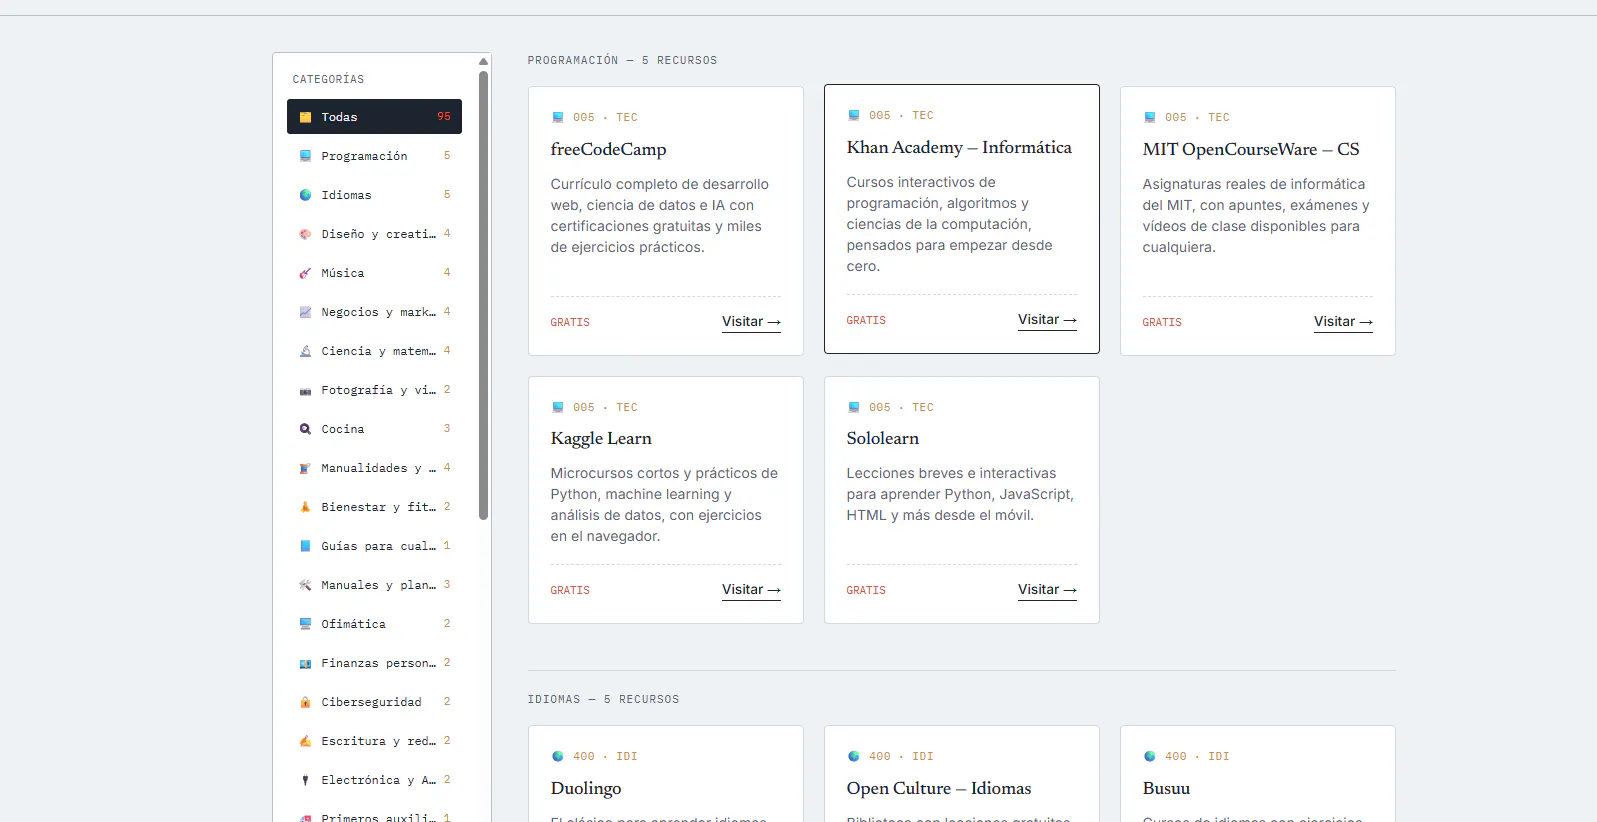Image resolution: width=1597 pixels, height=822 pixels.
Task: Click the "PROGRAMACIÓN — 5 RECURSOS" heading
Action: pyautogui.click(x=622, y=61)
